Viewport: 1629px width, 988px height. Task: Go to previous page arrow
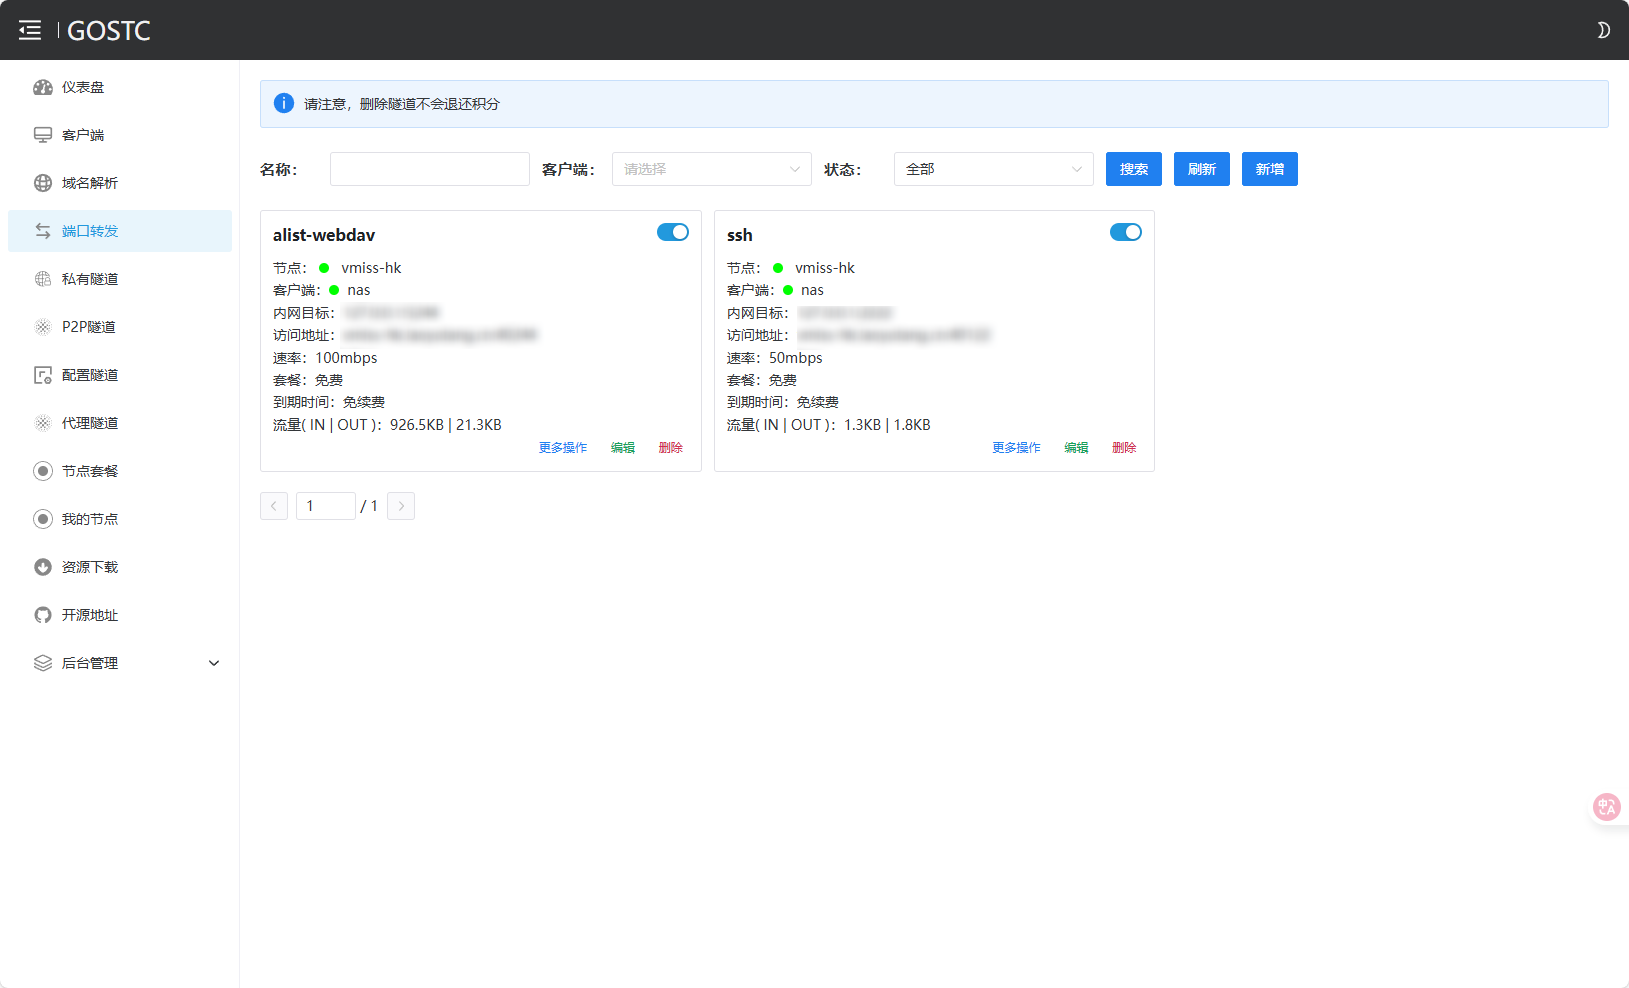coord(274,506)
